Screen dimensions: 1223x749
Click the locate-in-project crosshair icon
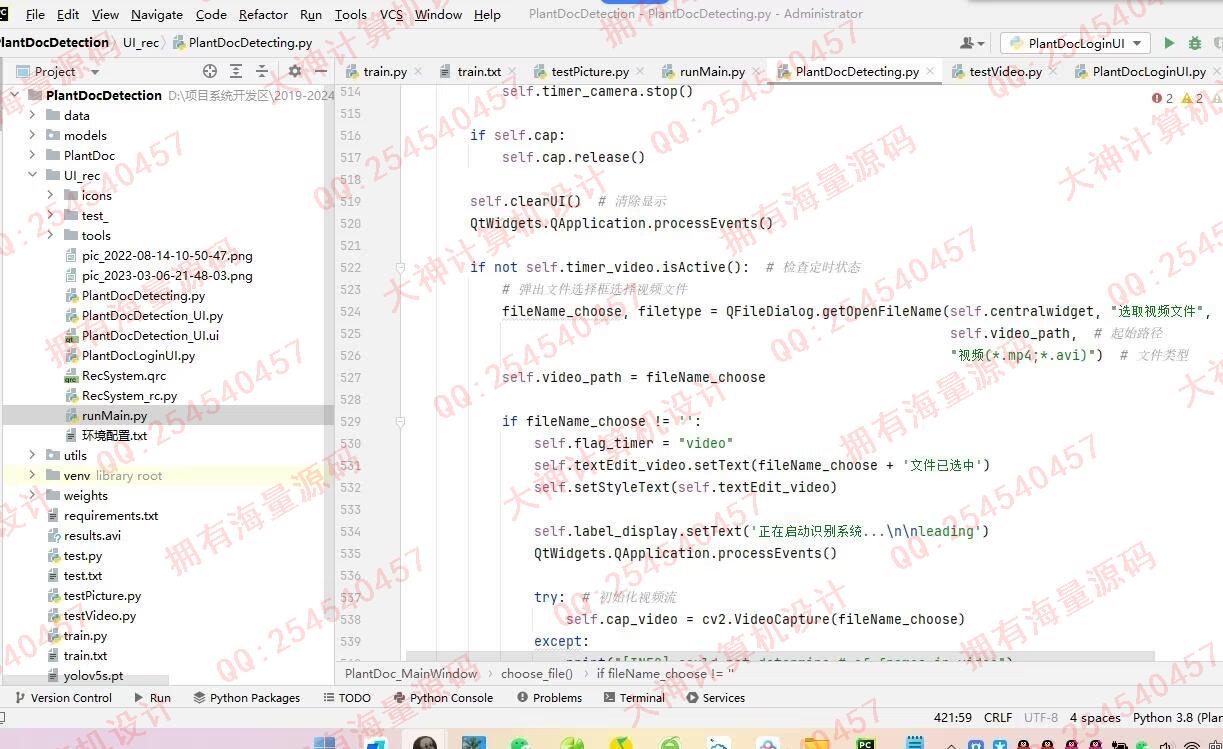(209, 71)
